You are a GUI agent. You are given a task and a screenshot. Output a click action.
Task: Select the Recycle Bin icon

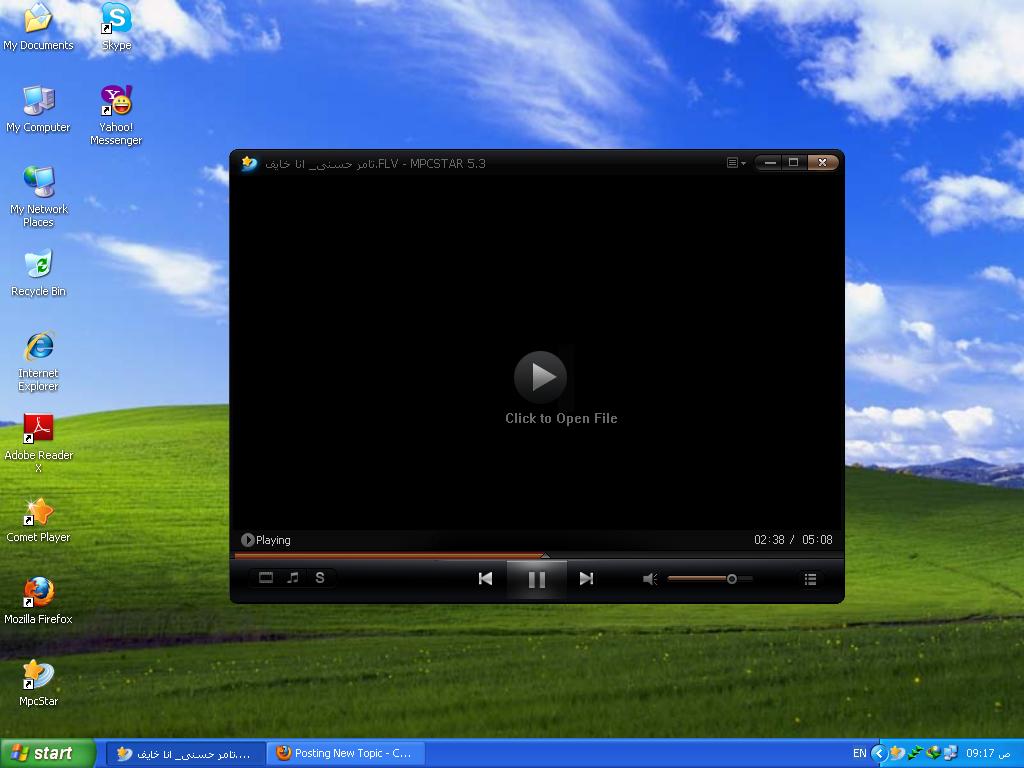coord(39,274)
